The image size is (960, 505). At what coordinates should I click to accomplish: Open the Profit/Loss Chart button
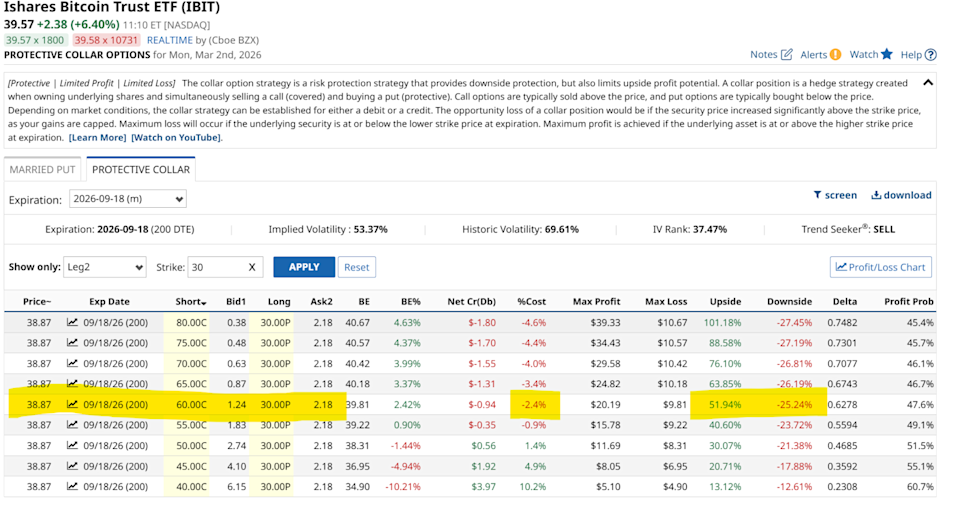[x=880, y=267]
